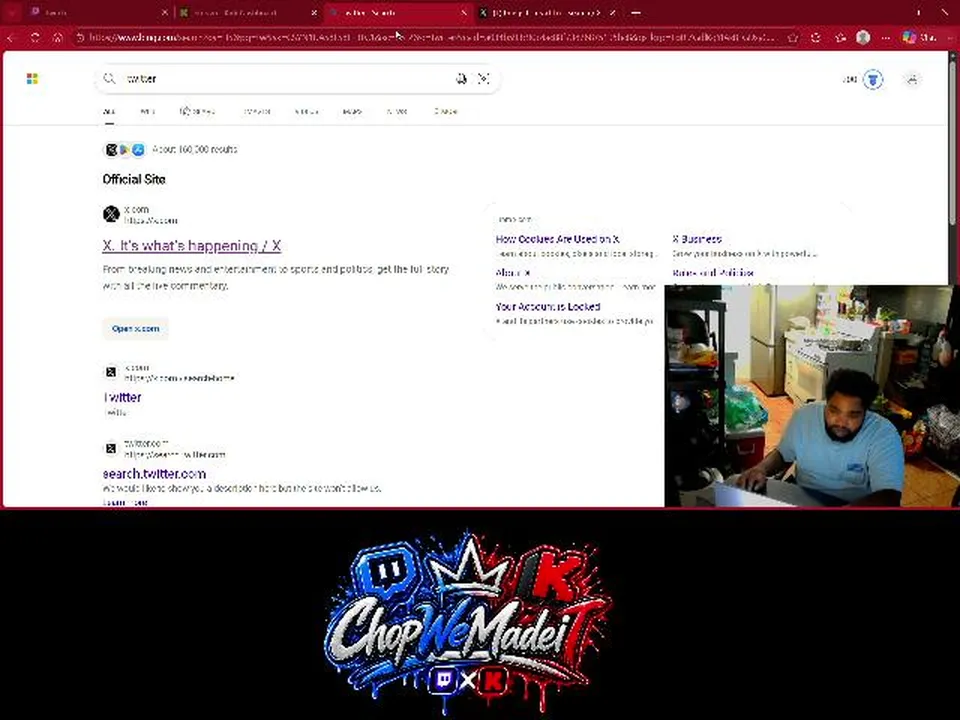
Task: Open the browser settings and more menu
Action: click(886, 38)
